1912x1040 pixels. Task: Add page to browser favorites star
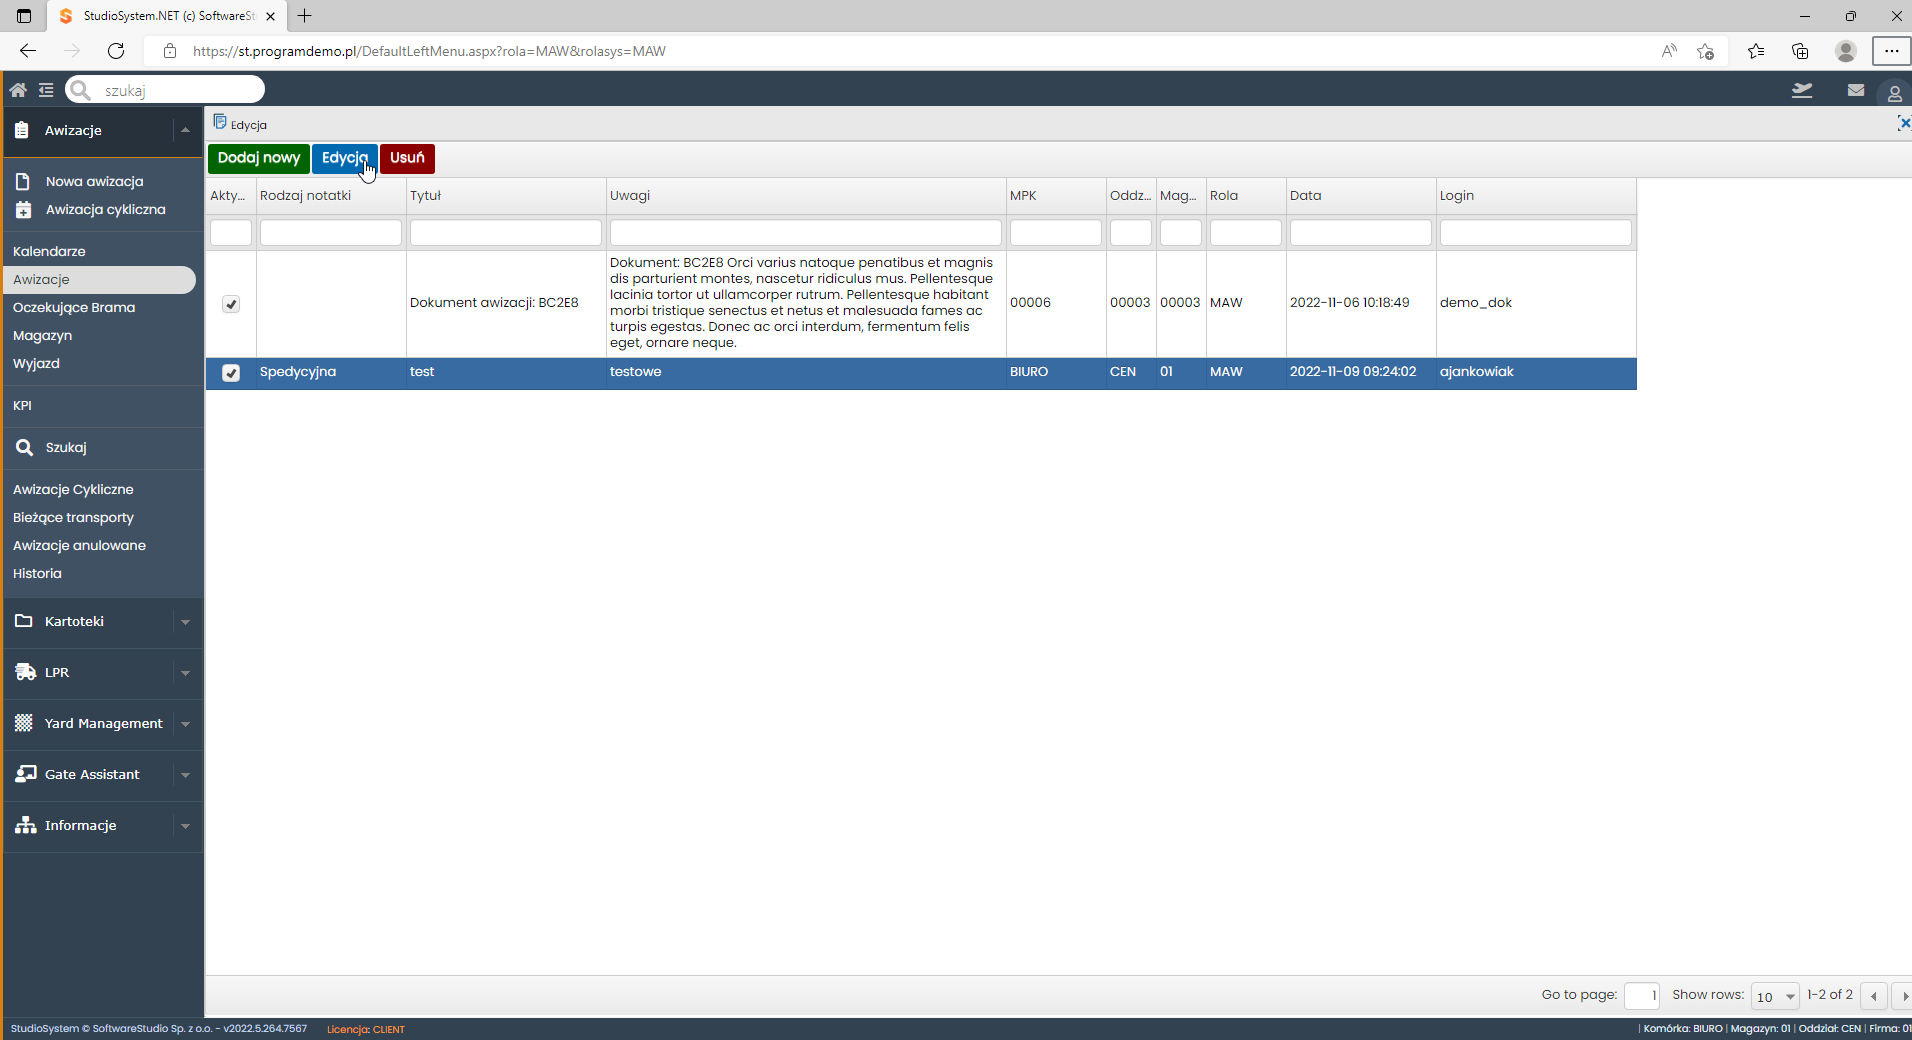1706,51
